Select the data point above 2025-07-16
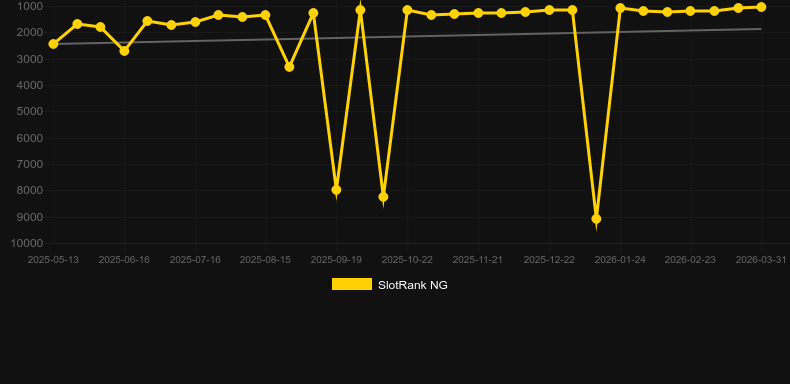This screenshot has height=384, width=790. [195, 22]
